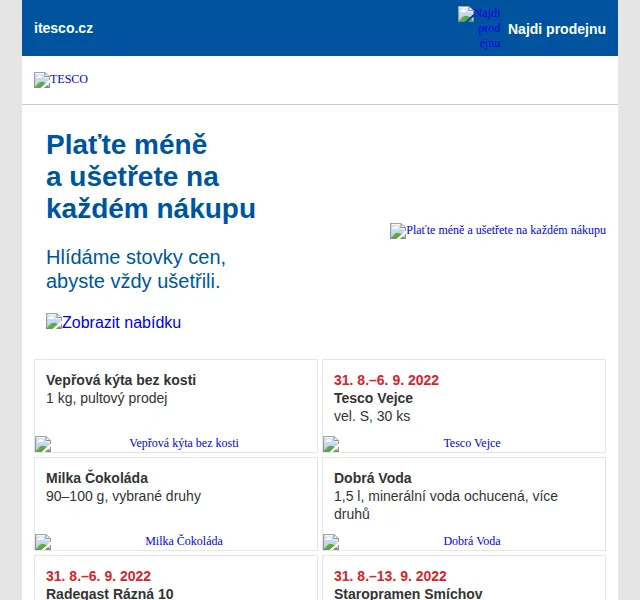
Task: Click the Najdi prodejnu broken image icon
Action: pos(479,28)
